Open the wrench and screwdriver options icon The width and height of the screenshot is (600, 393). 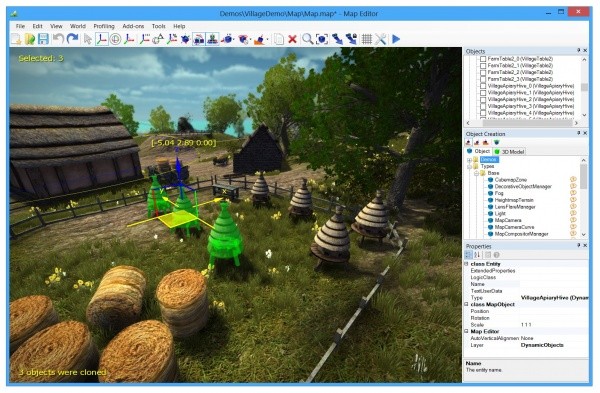click(x=380, y=39)
